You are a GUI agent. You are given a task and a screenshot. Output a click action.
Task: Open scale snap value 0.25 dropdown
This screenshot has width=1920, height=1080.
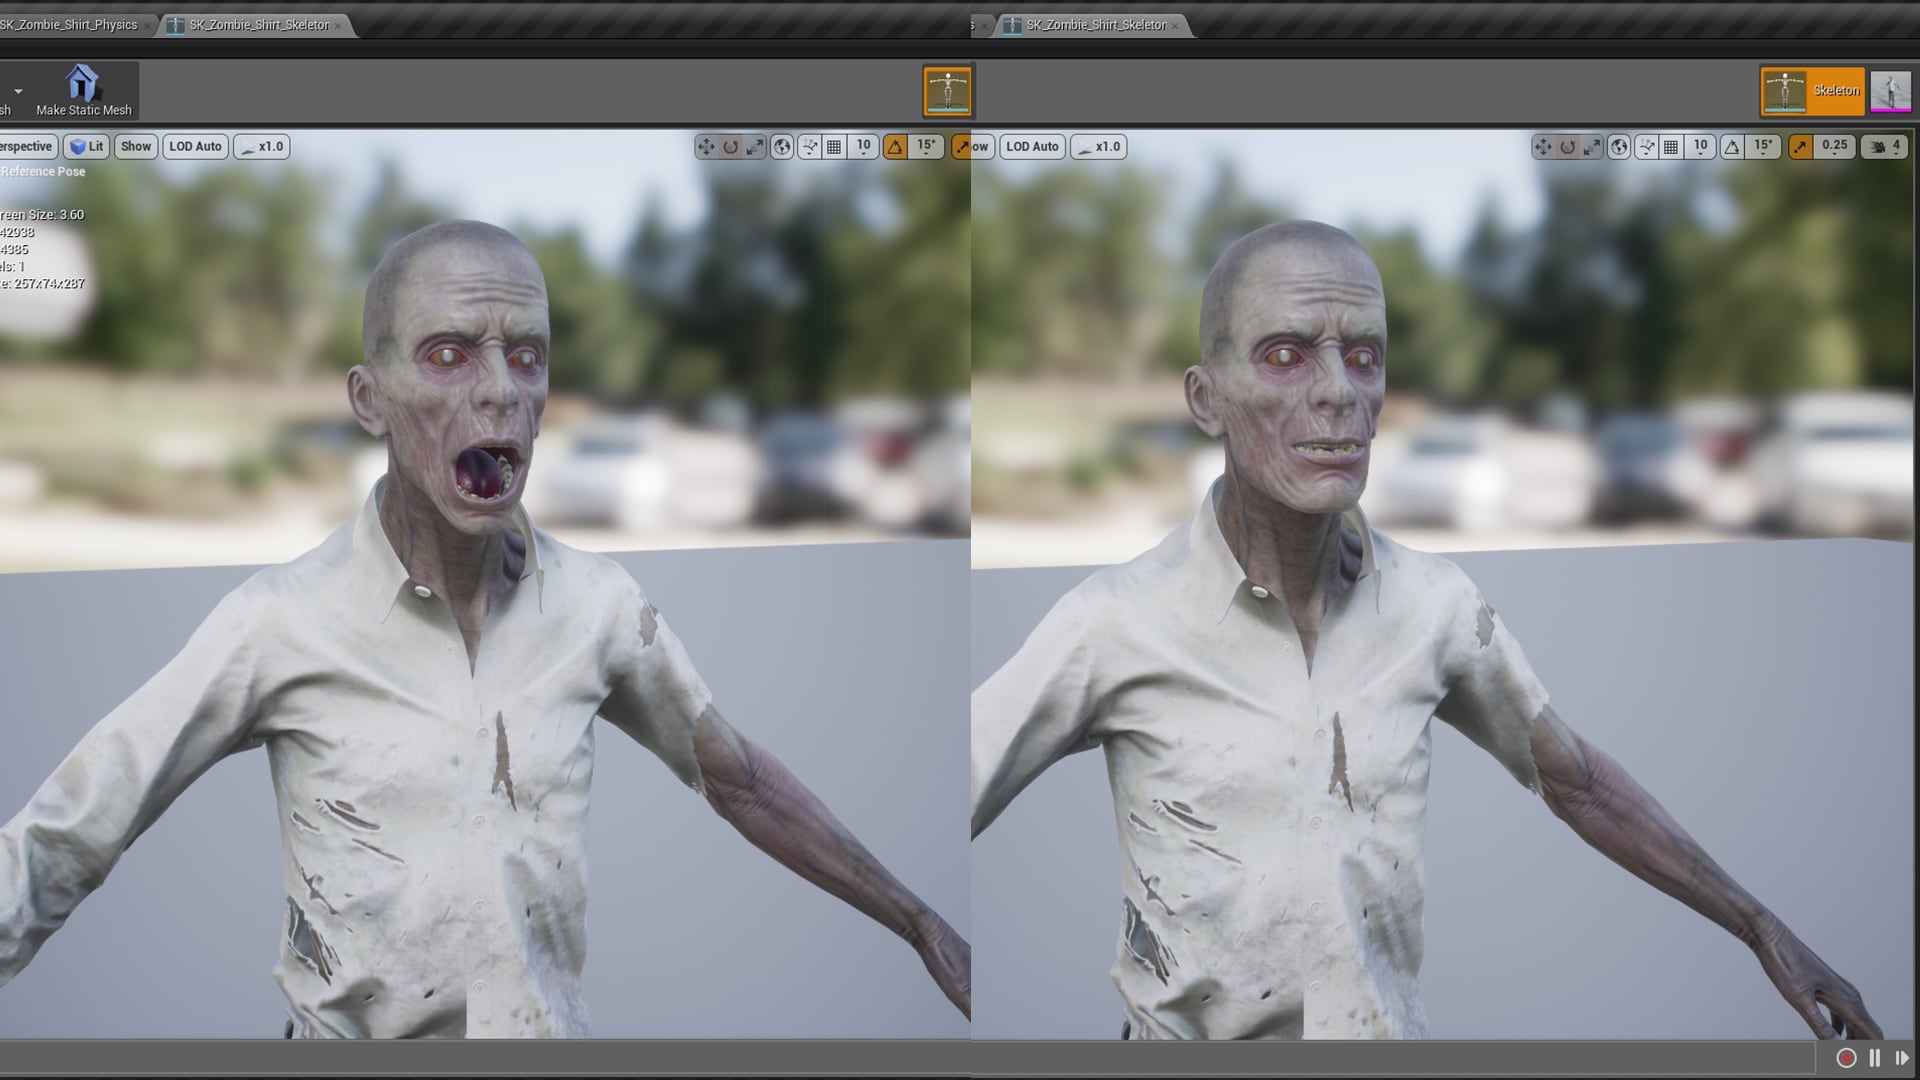click(x=1834, y=146)
